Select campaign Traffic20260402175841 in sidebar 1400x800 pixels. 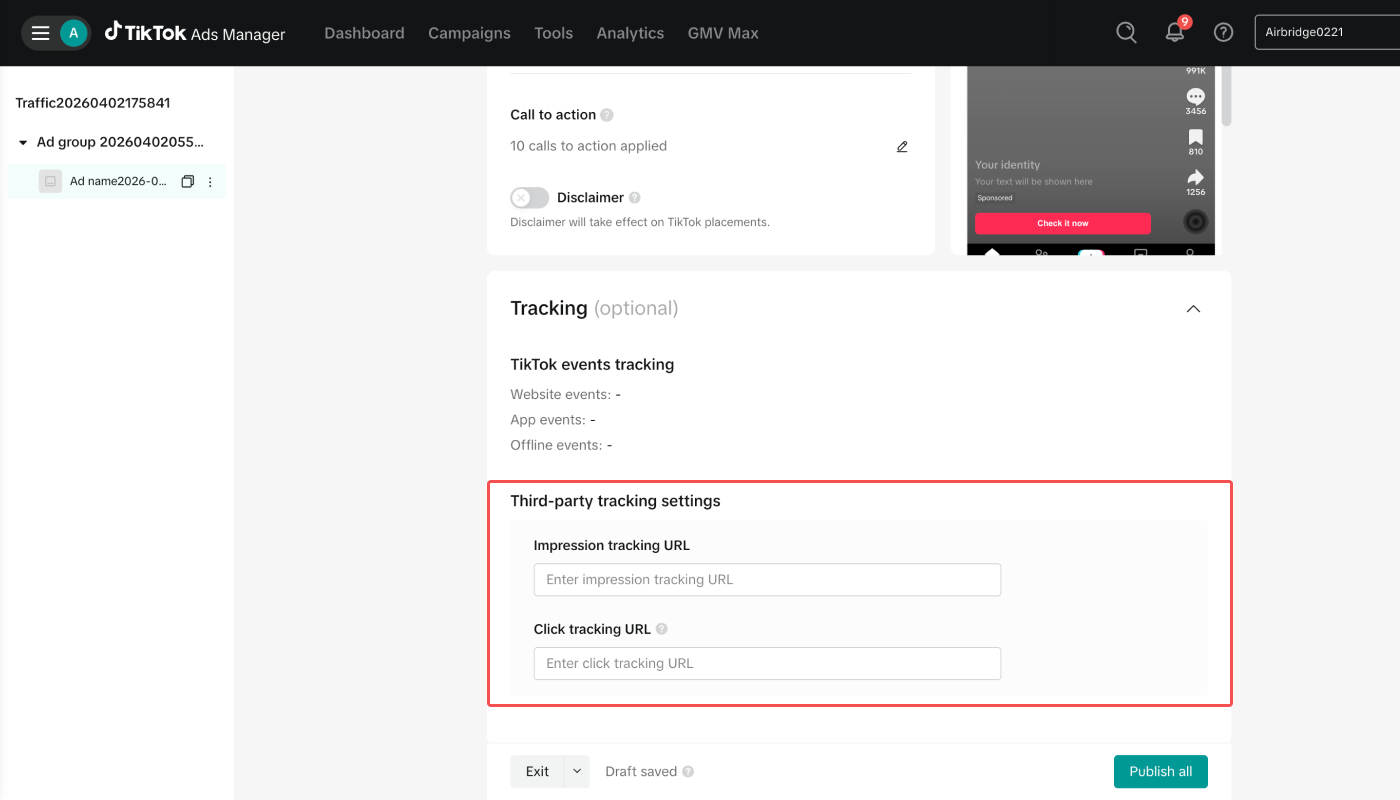click(x=93, y=103)
